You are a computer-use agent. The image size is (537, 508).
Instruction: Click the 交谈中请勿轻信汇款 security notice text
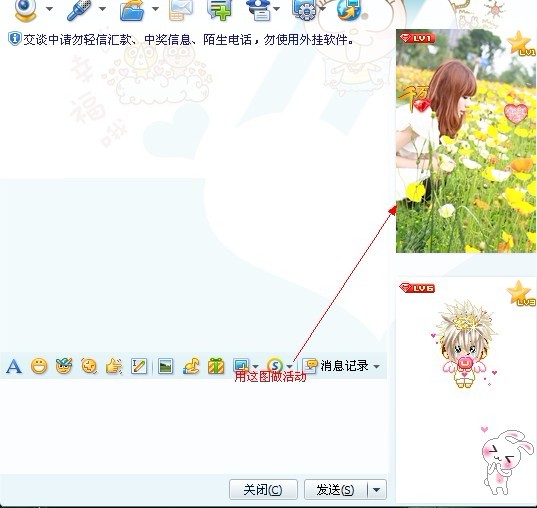click(x=188, y=40)
